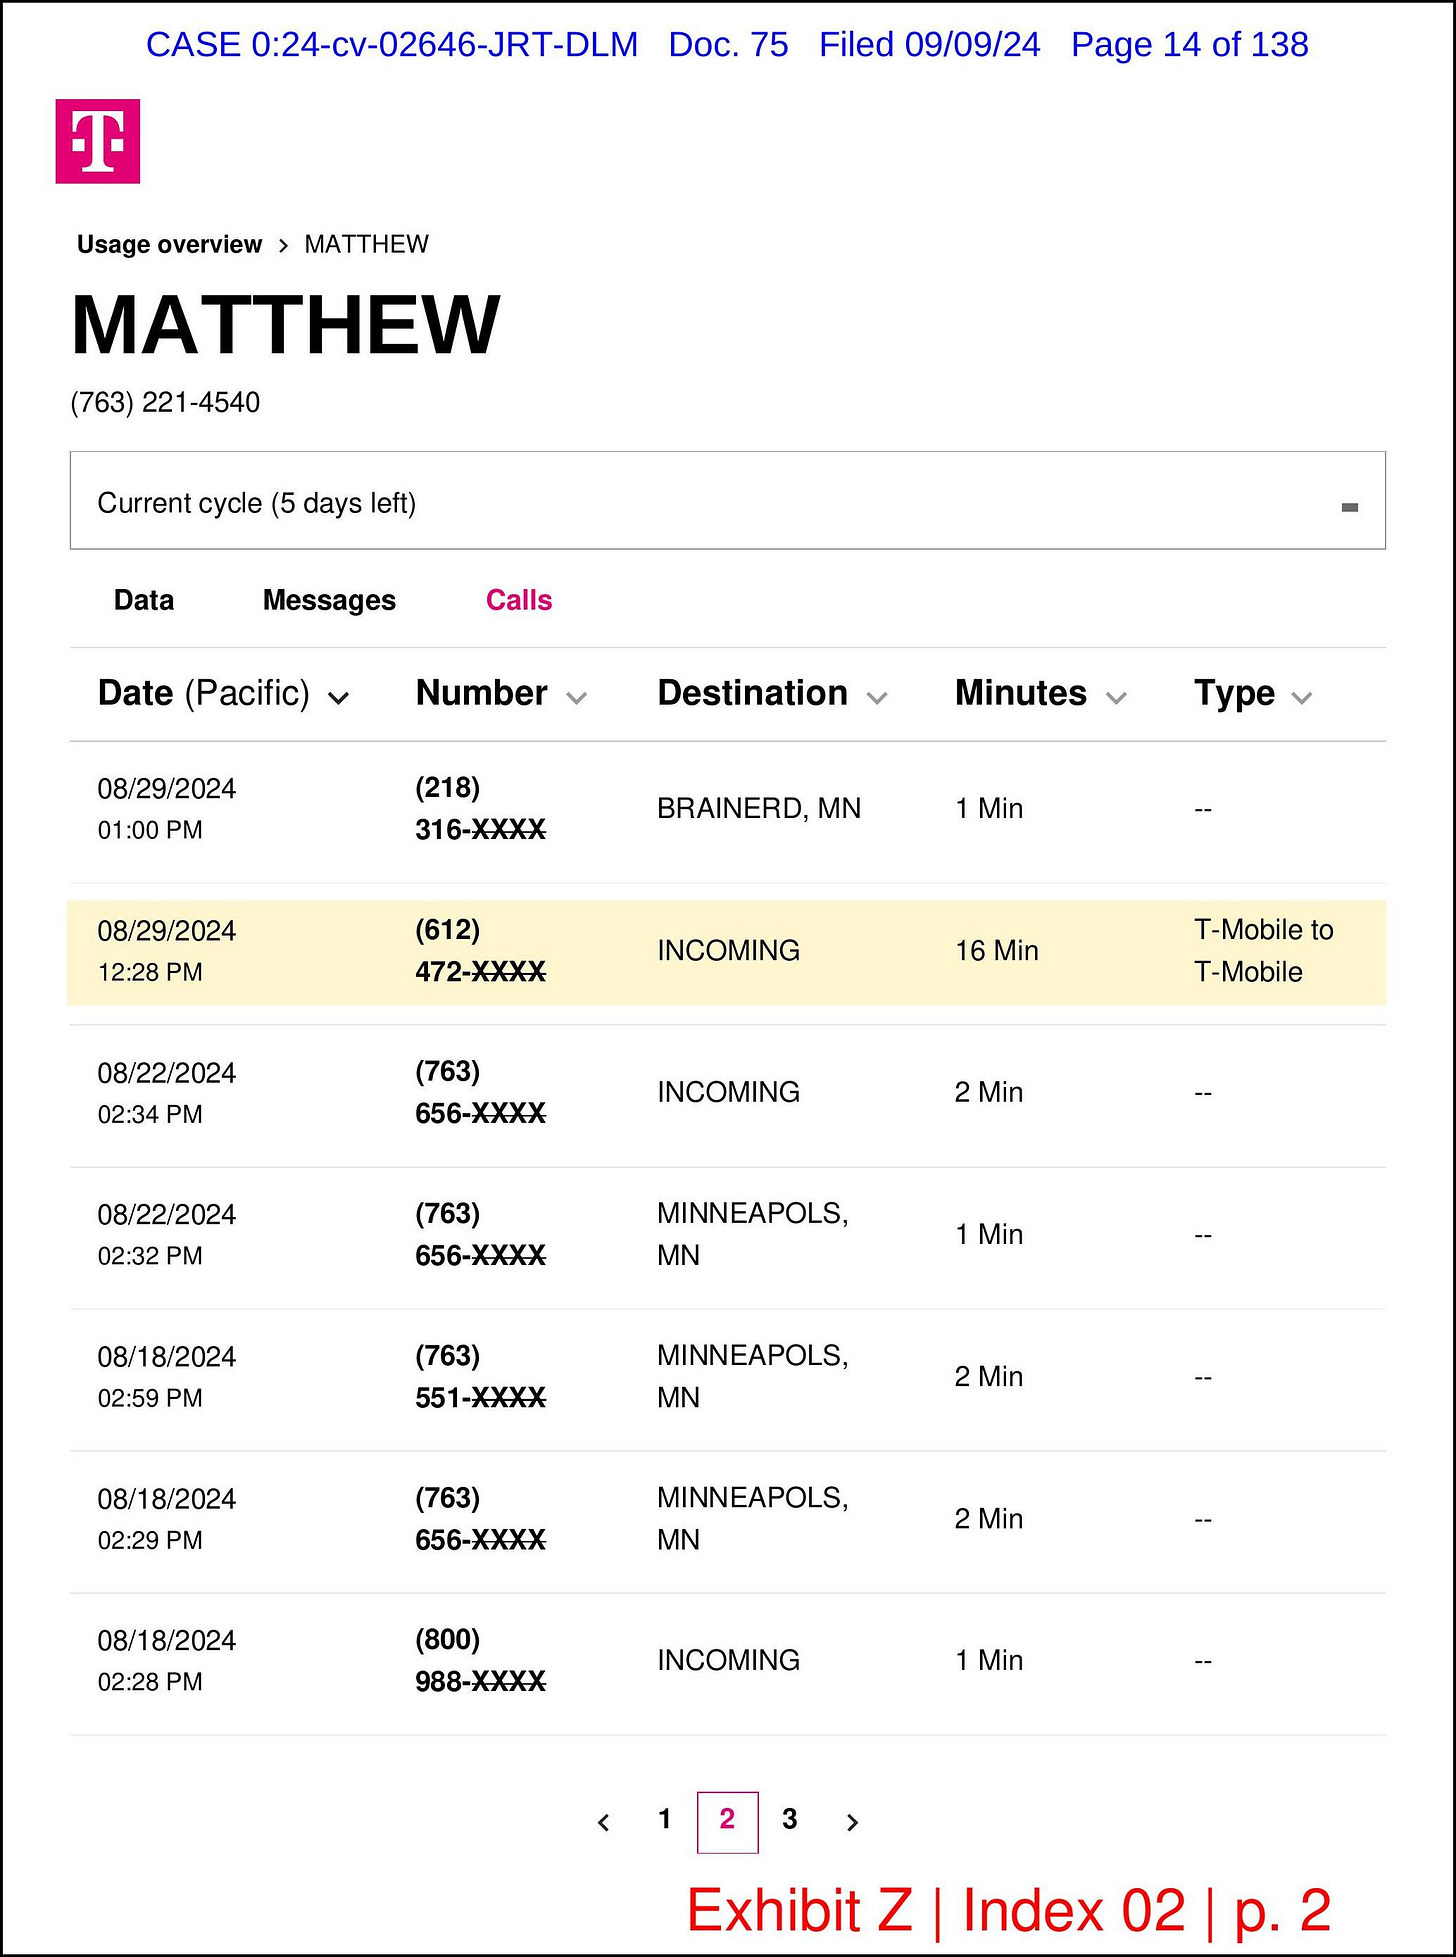
Task: Click the (800) 988-XXXX number
Action: tap(480, 1661)
